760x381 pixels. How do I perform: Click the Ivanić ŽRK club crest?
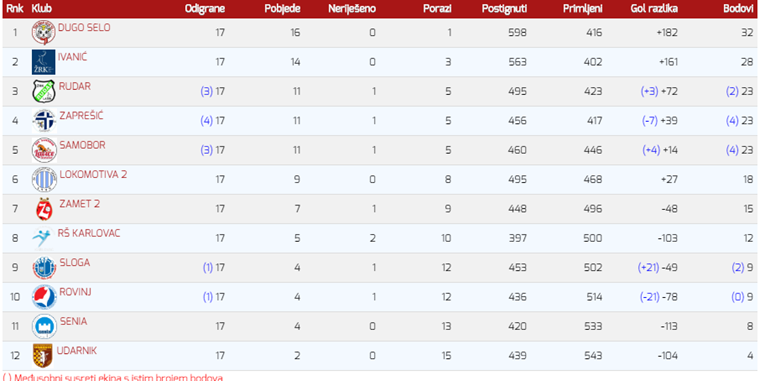pos(44,62)
